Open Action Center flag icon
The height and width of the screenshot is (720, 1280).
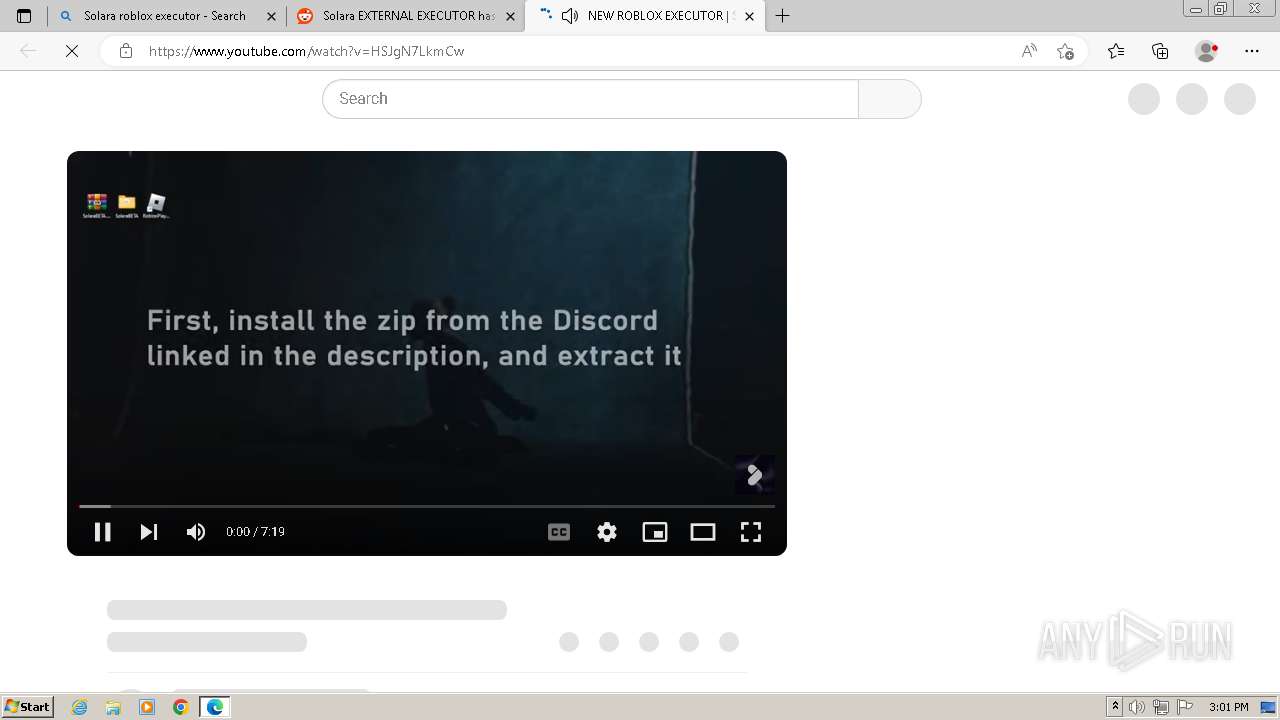click(x=1185, y=707)
